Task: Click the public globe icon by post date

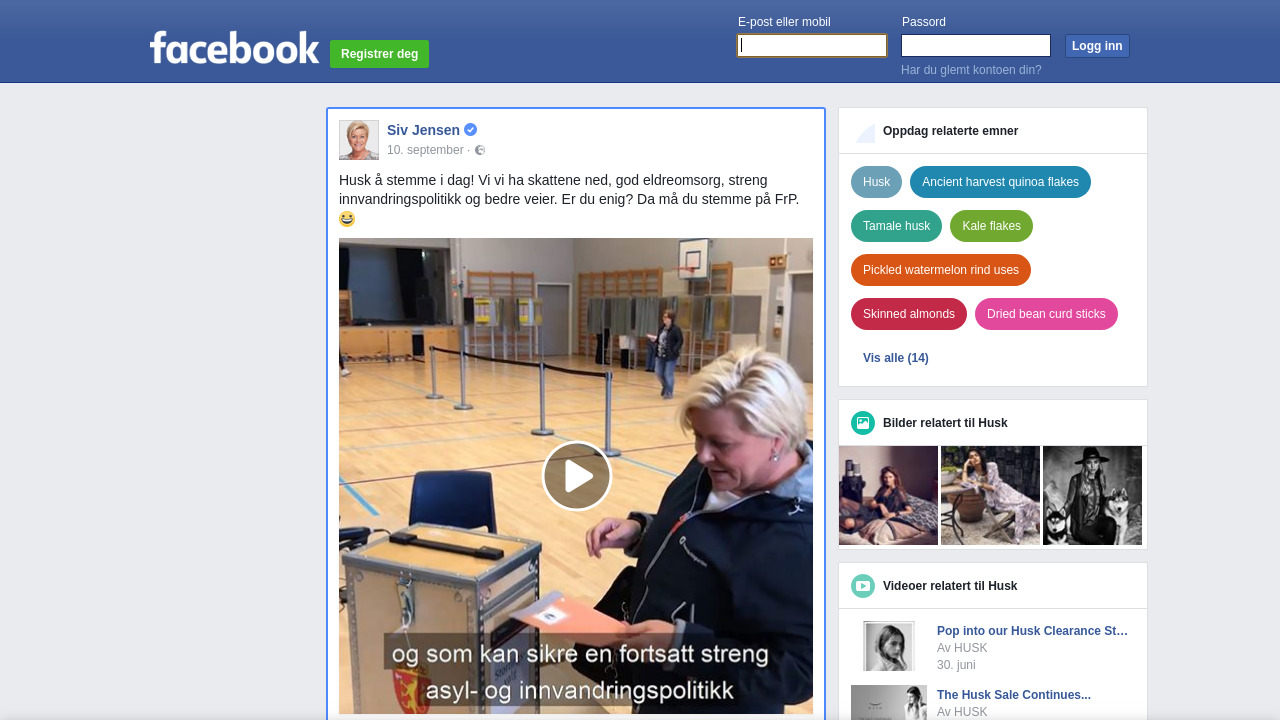Action: (480, 150)
